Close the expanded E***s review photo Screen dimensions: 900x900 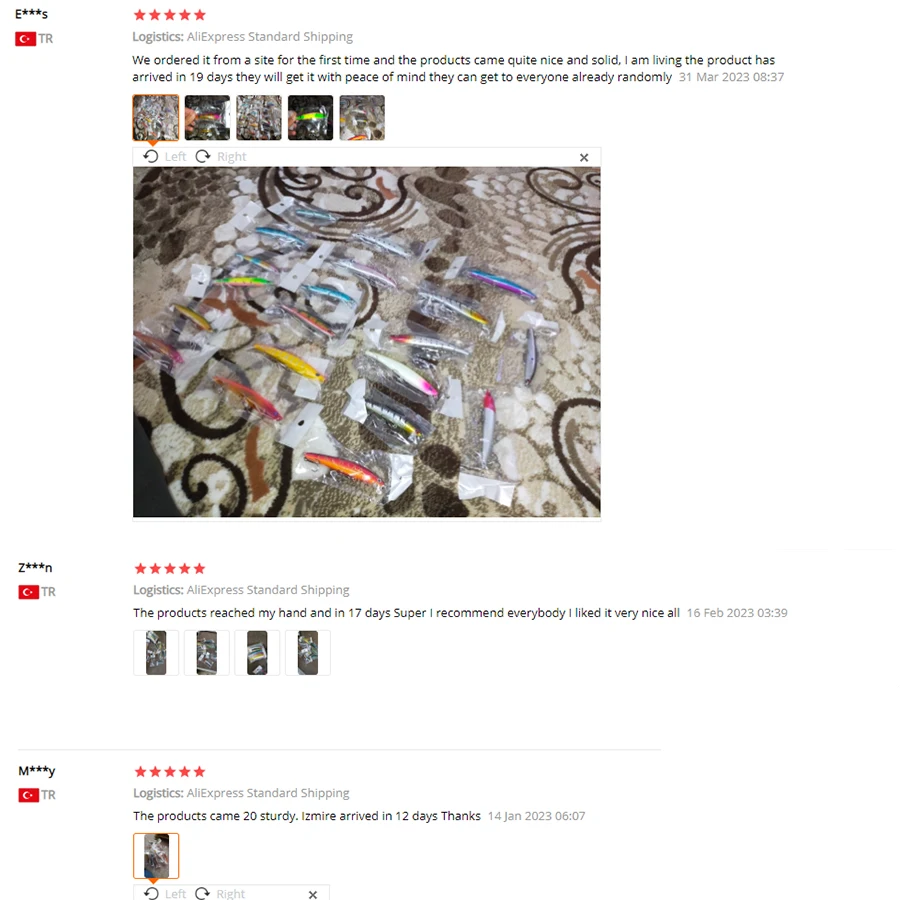coord(584,157)
